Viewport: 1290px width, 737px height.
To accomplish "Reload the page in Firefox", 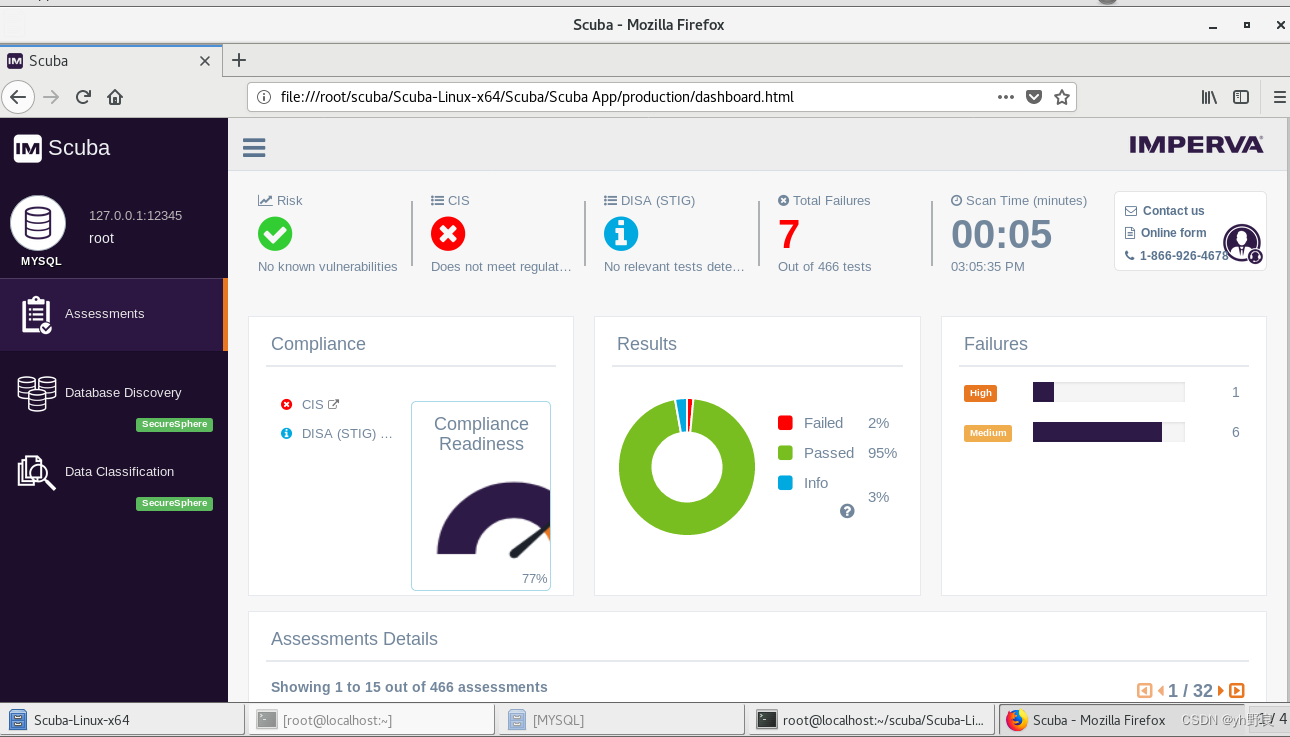I will point(83,97).
